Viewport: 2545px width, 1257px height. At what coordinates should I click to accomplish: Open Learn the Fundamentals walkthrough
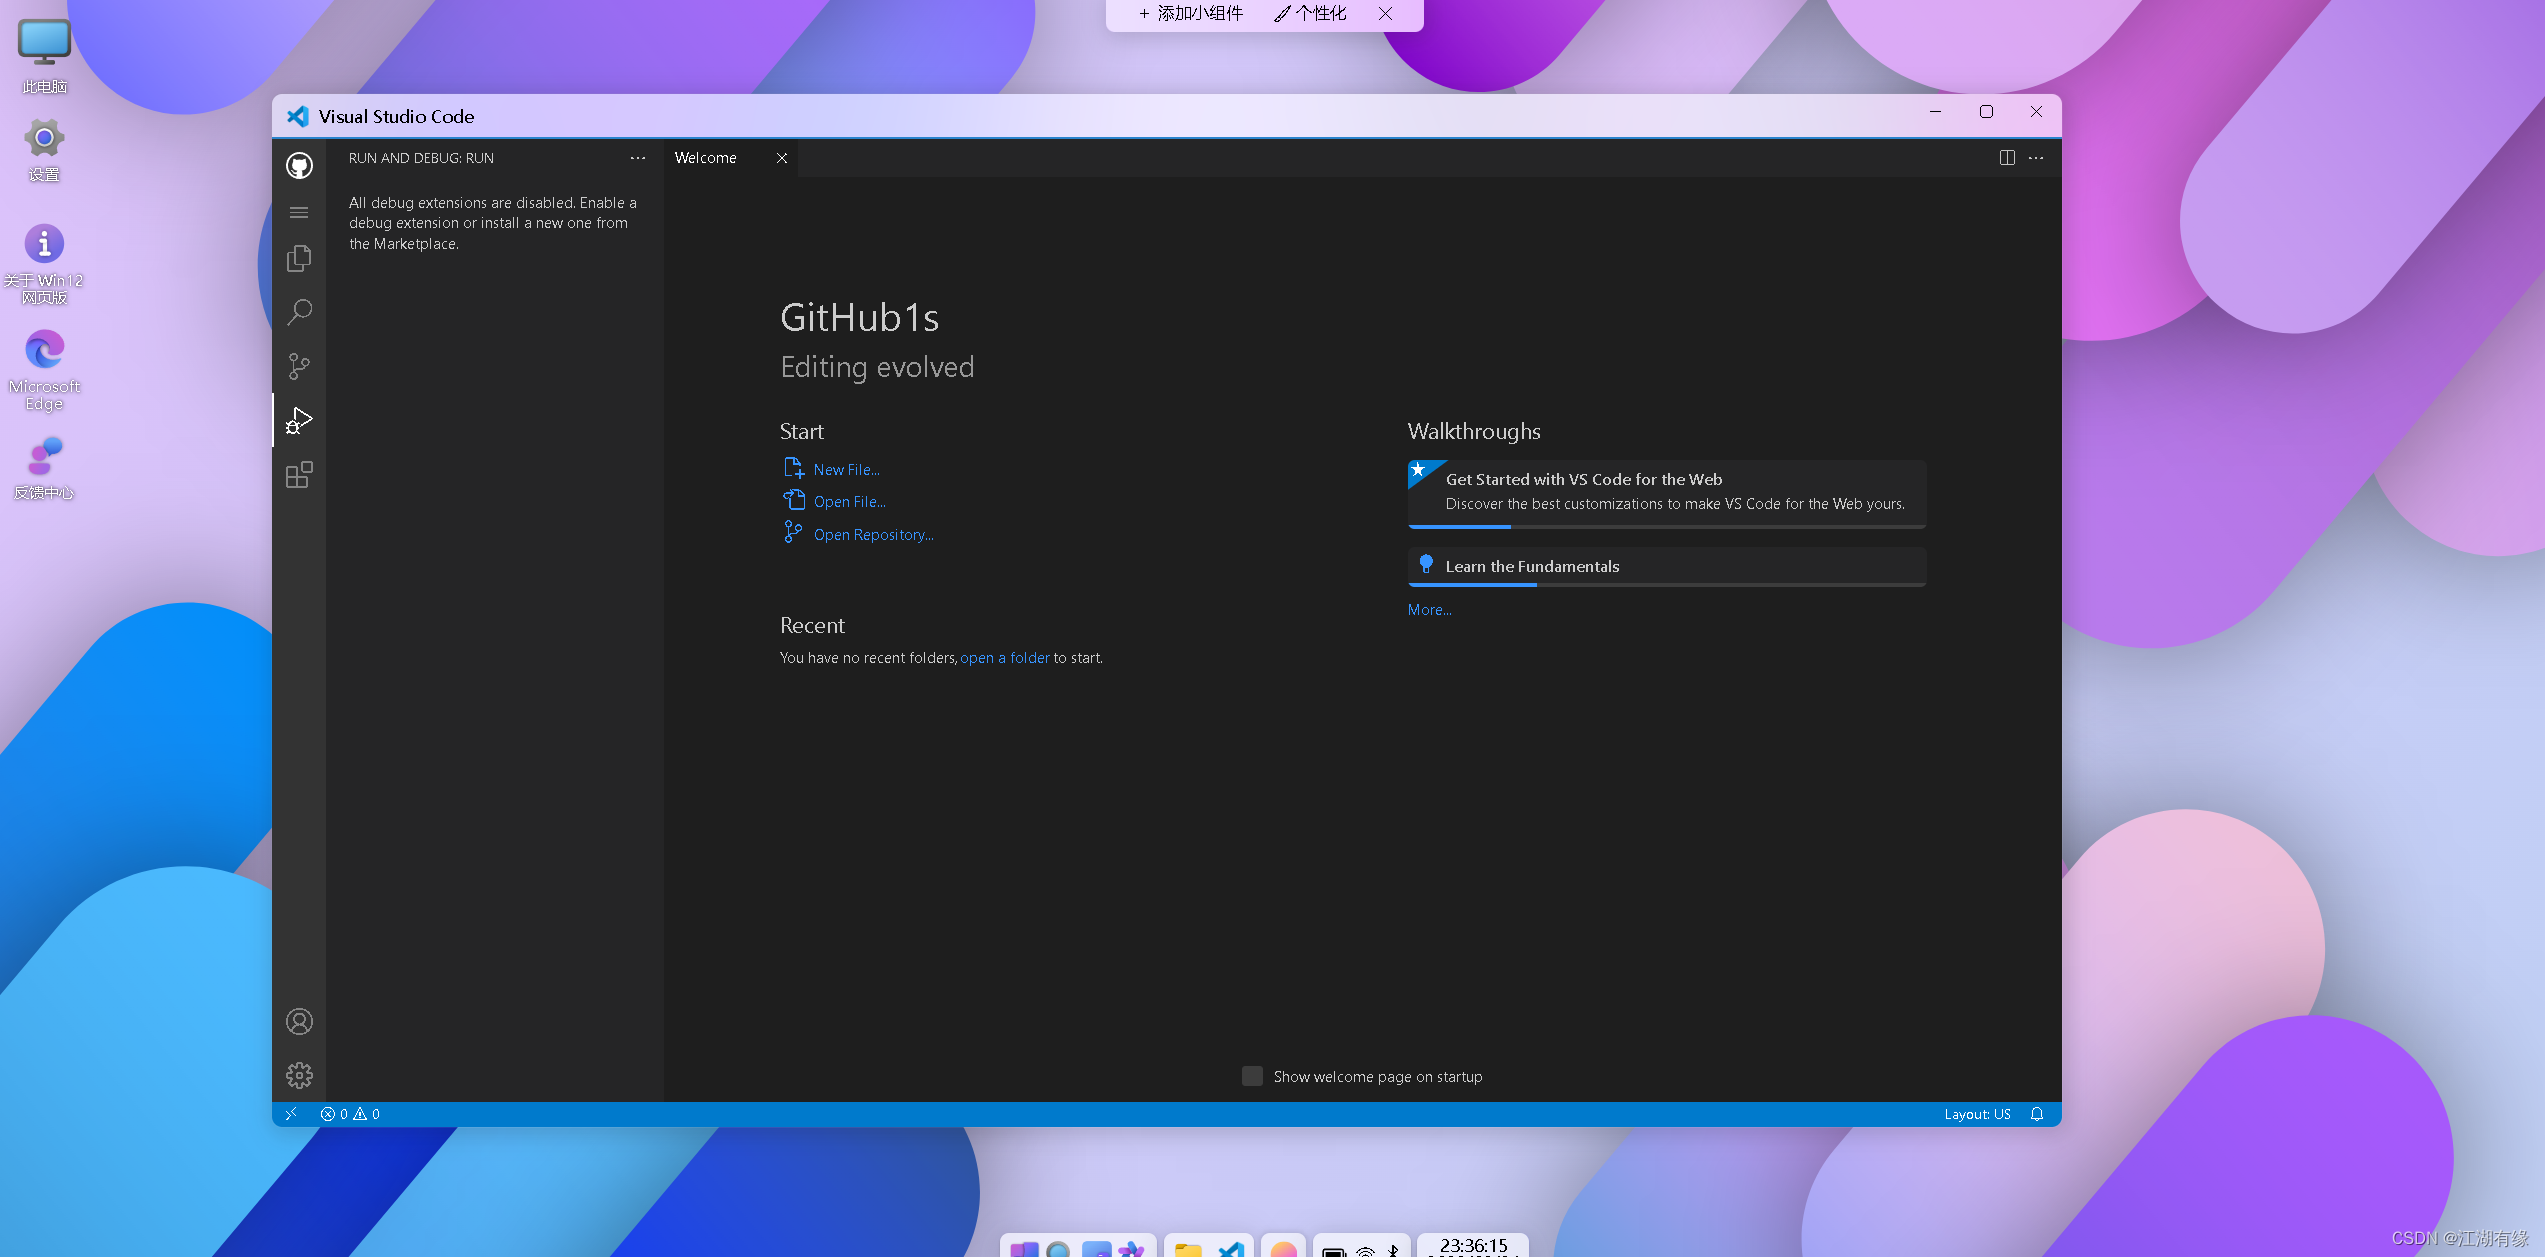1667,566
